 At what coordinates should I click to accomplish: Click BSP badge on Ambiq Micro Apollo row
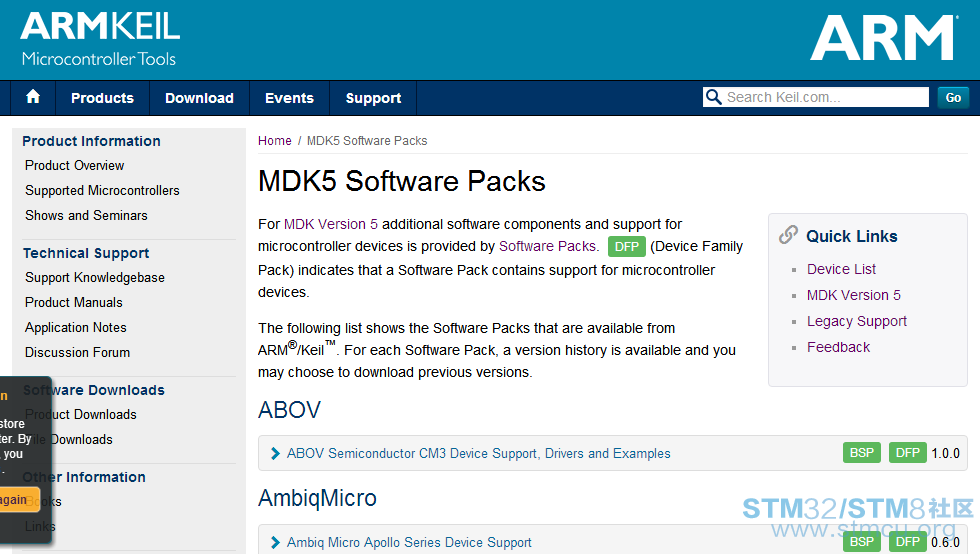point(862,541)
